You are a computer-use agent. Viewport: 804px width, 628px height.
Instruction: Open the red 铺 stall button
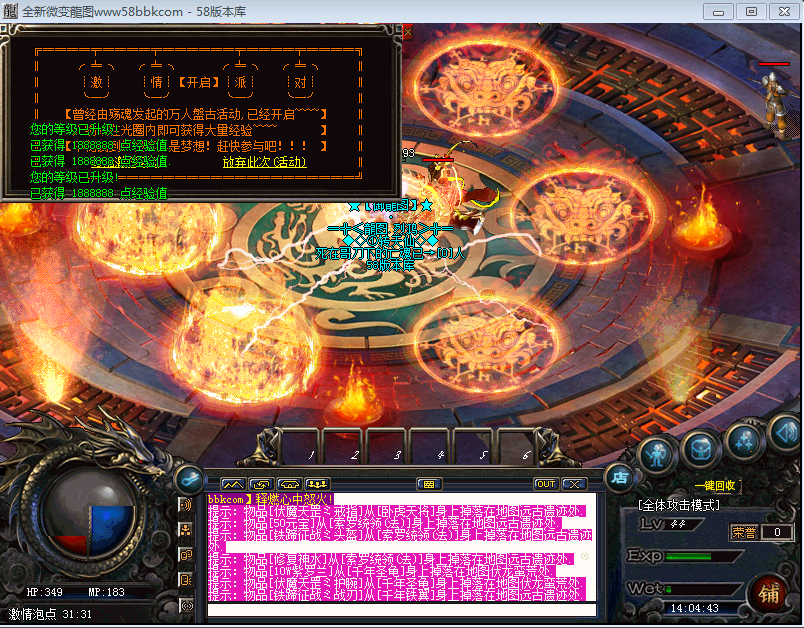(x=769, y=594)
